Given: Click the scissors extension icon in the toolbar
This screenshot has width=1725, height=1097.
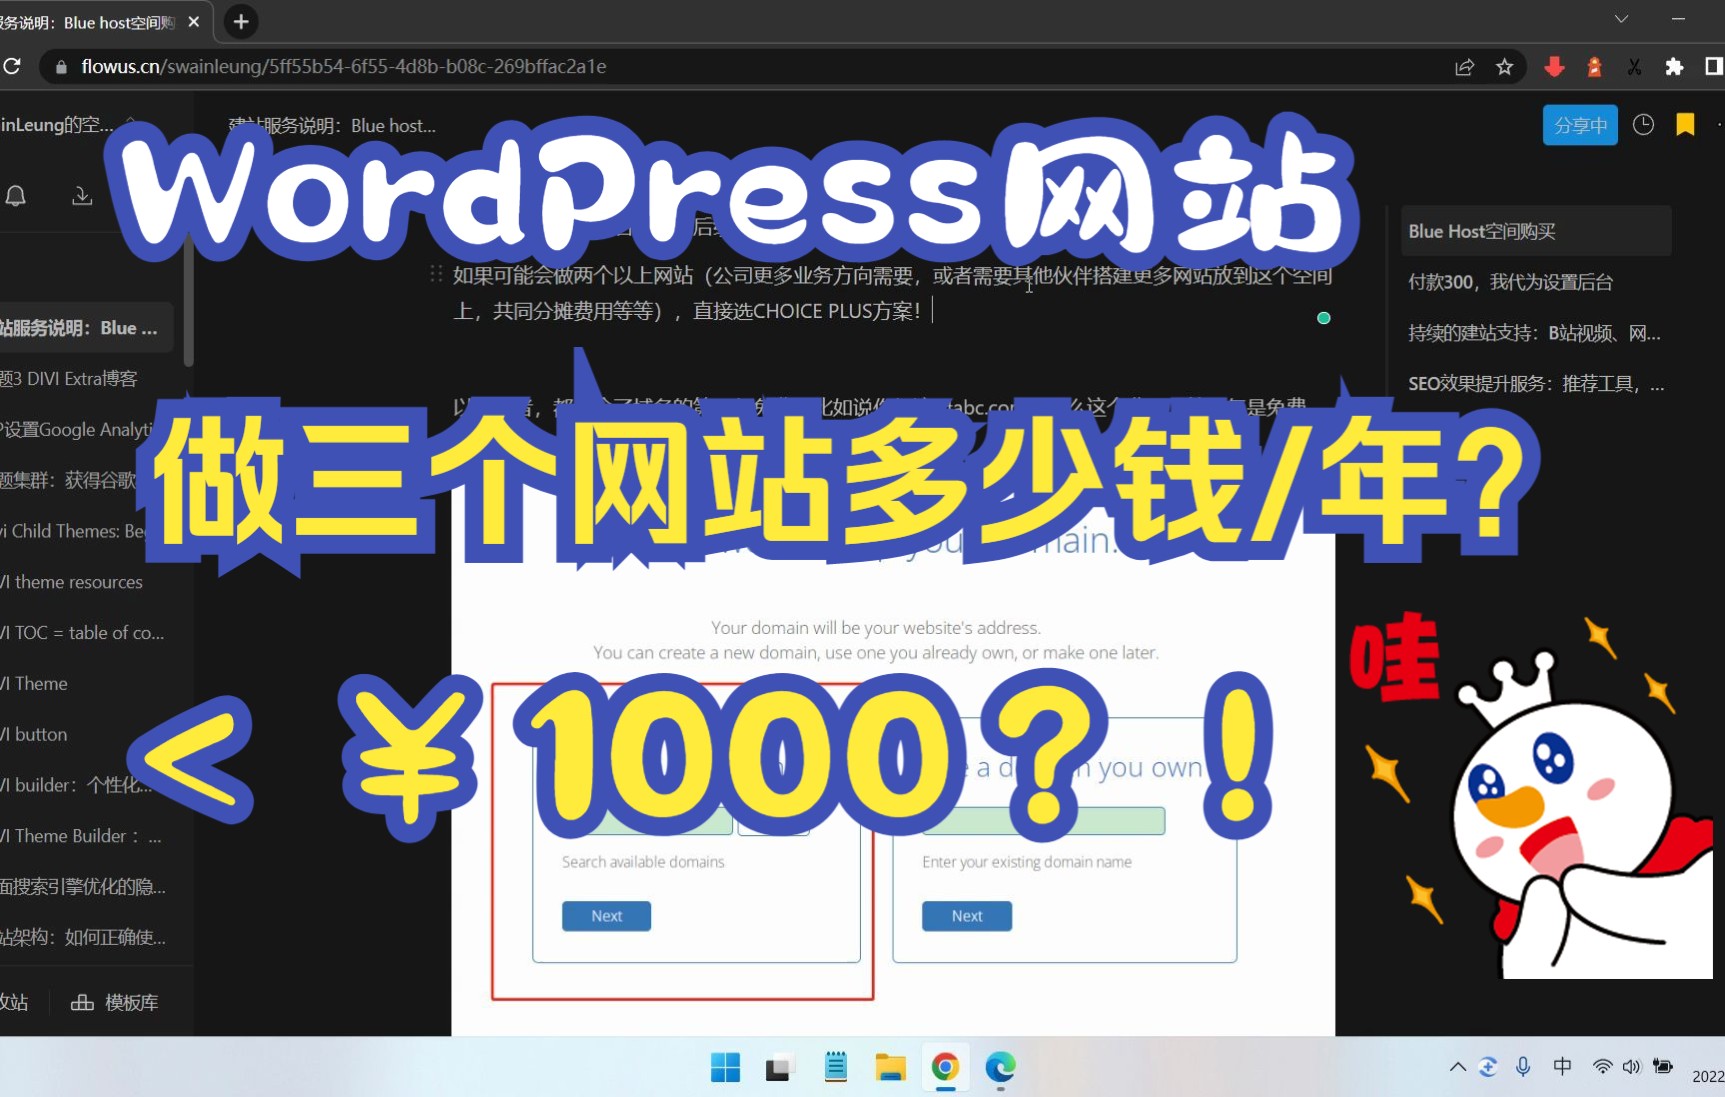Looking at the screenshot, I should pyautogui.click(x=1634, y=67).
